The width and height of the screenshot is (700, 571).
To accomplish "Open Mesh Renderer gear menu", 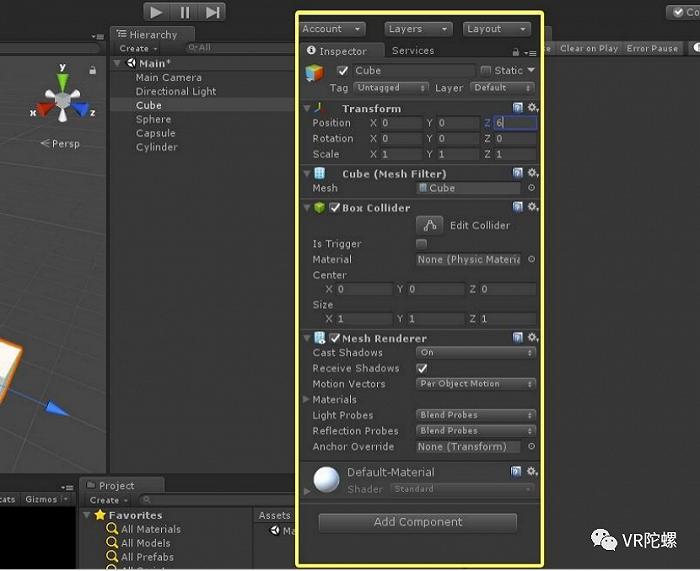I will coord(533,338).
